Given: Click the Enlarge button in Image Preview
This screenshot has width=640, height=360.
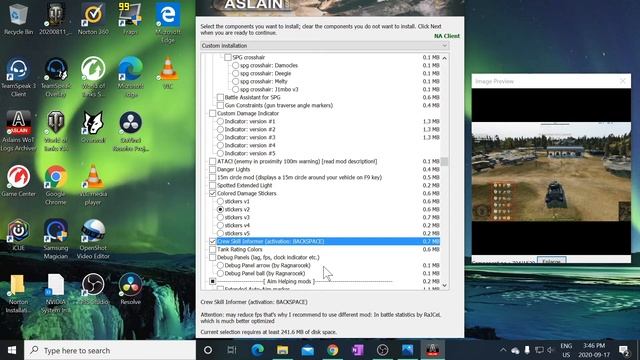Looking at the screenshot, I should [x=551, y=260].
